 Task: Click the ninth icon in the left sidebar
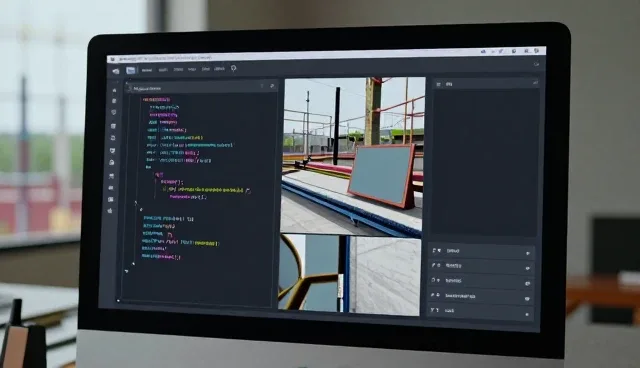(x=111, y=188)
